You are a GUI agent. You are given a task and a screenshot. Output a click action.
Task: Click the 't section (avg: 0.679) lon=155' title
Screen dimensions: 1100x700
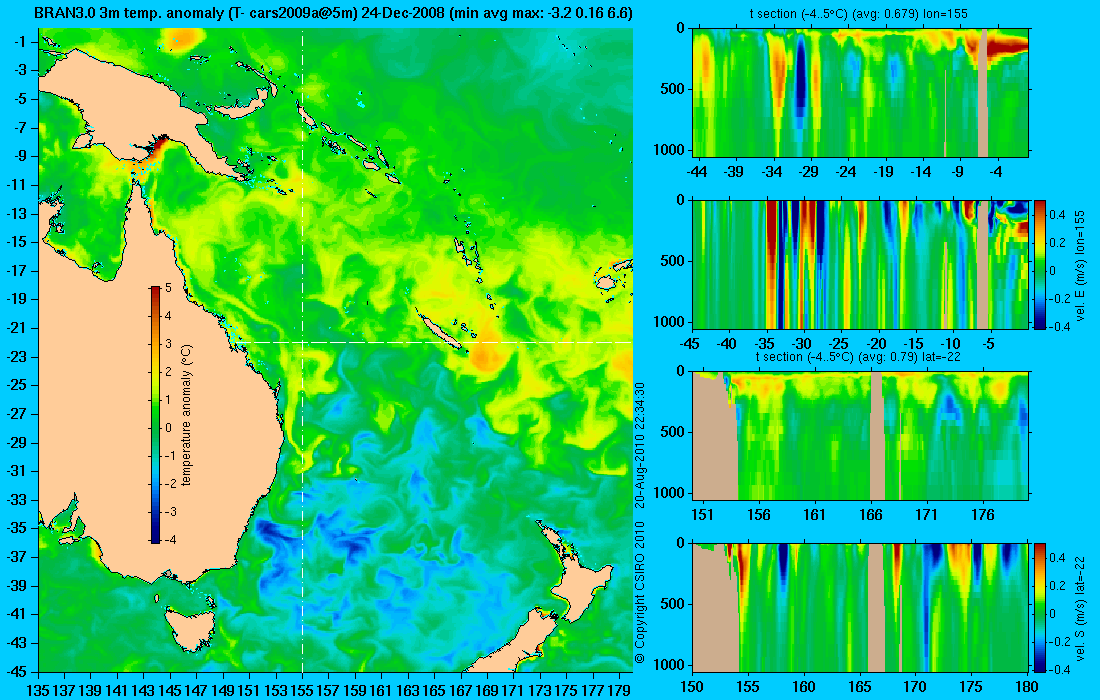point(860,14)
